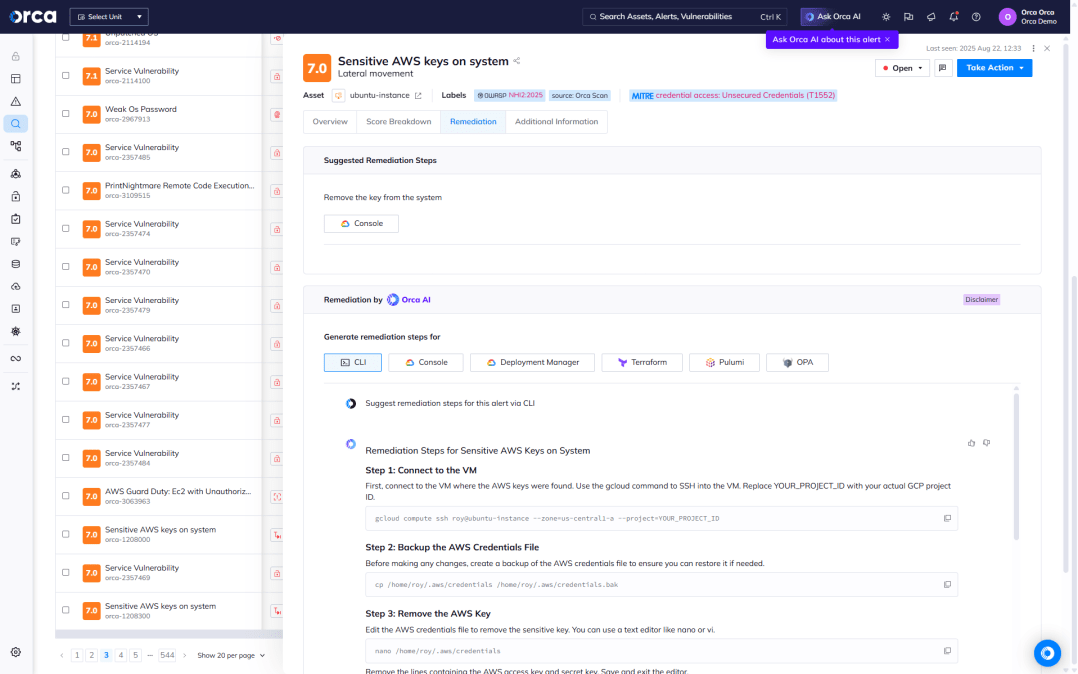Tick checkbox for AWS Guard Duty alert
Screen dimensions: 1078x674
coord(66,496)
